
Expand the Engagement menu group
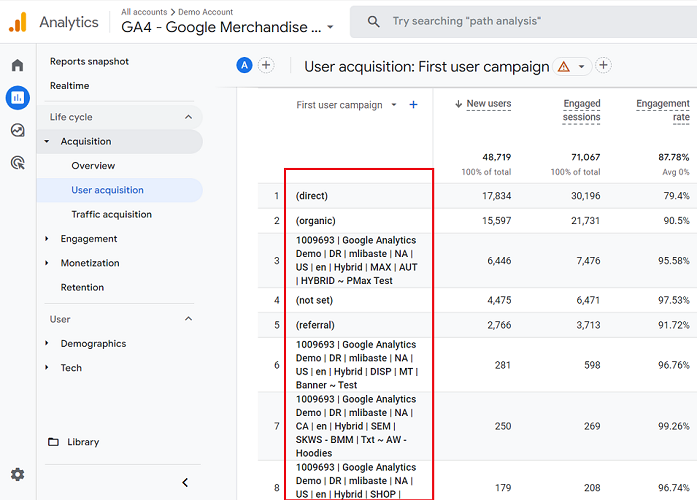pos(47,239)
